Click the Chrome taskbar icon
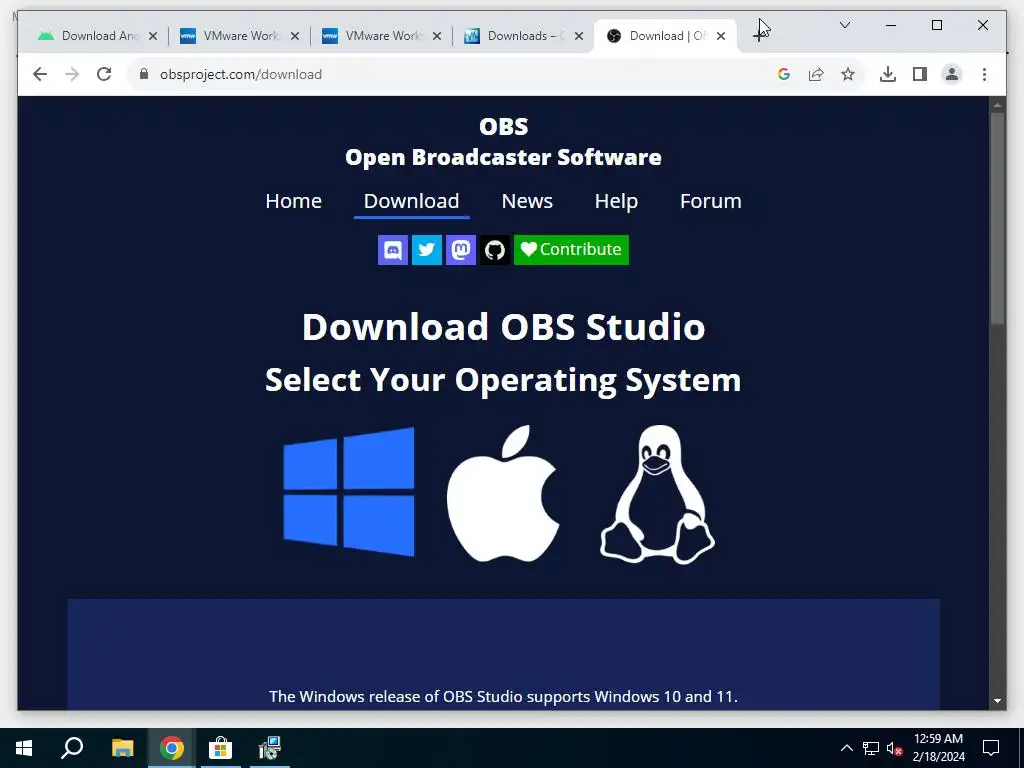 [172, 748]
